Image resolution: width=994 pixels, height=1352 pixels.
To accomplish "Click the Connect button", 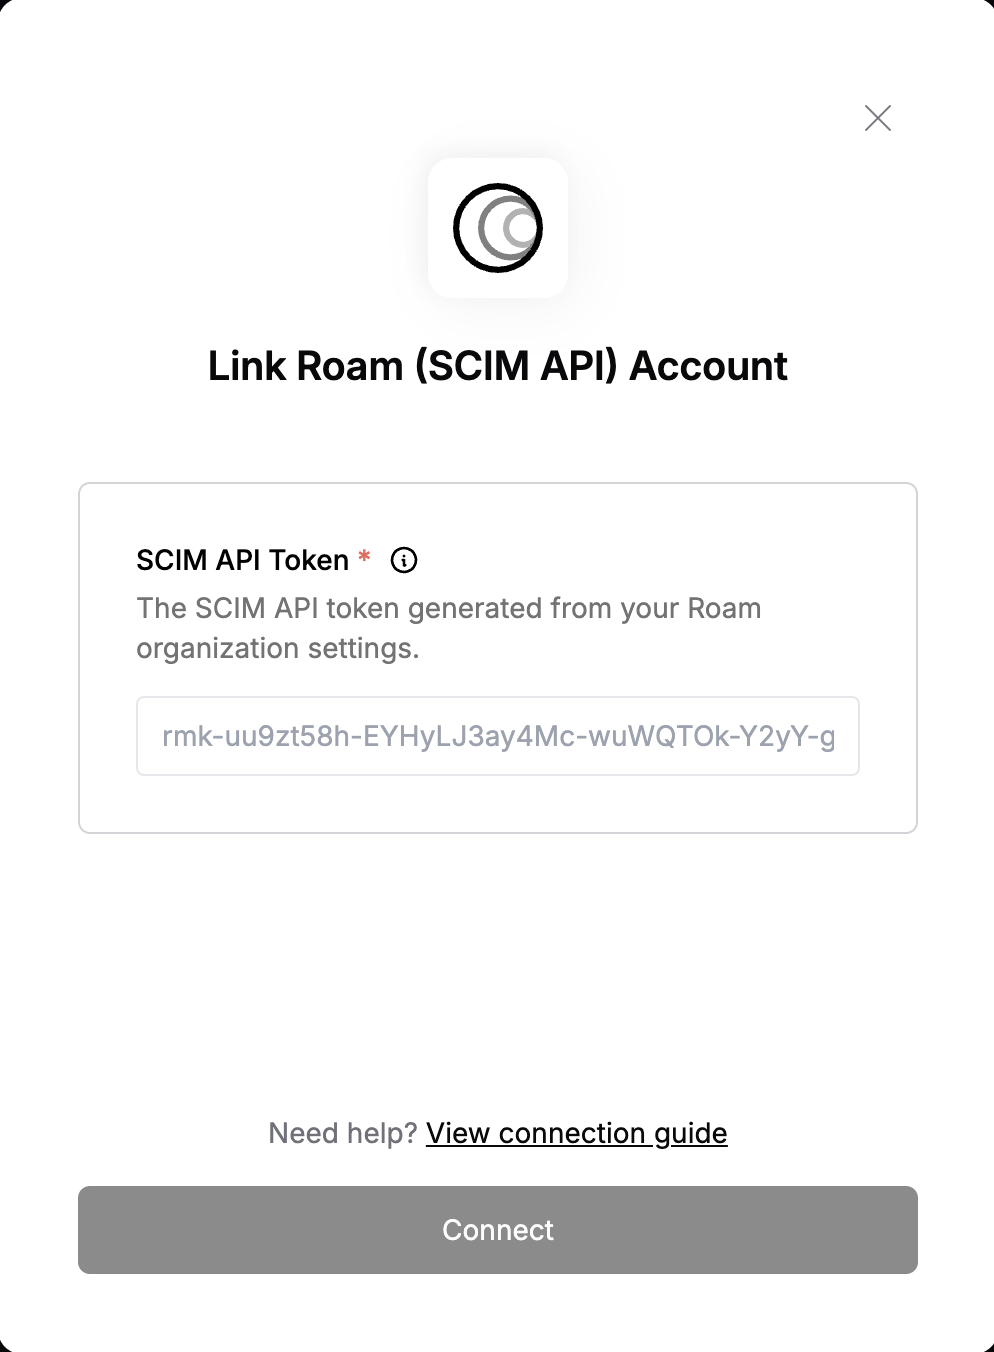I will [x=498, y=1230].
